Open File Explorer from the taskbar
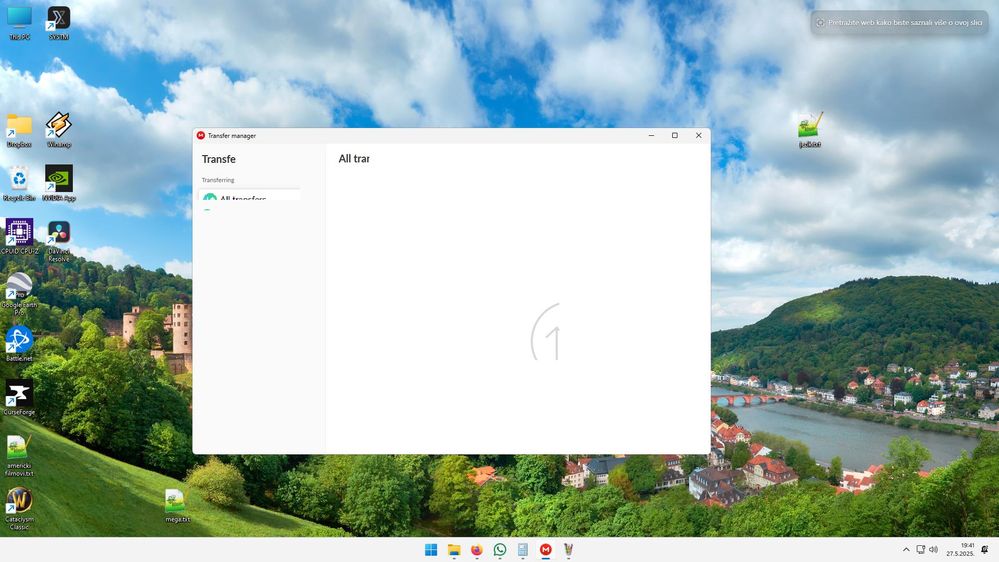This screenshot has height=562, width=999. click(x=454, y=550)
